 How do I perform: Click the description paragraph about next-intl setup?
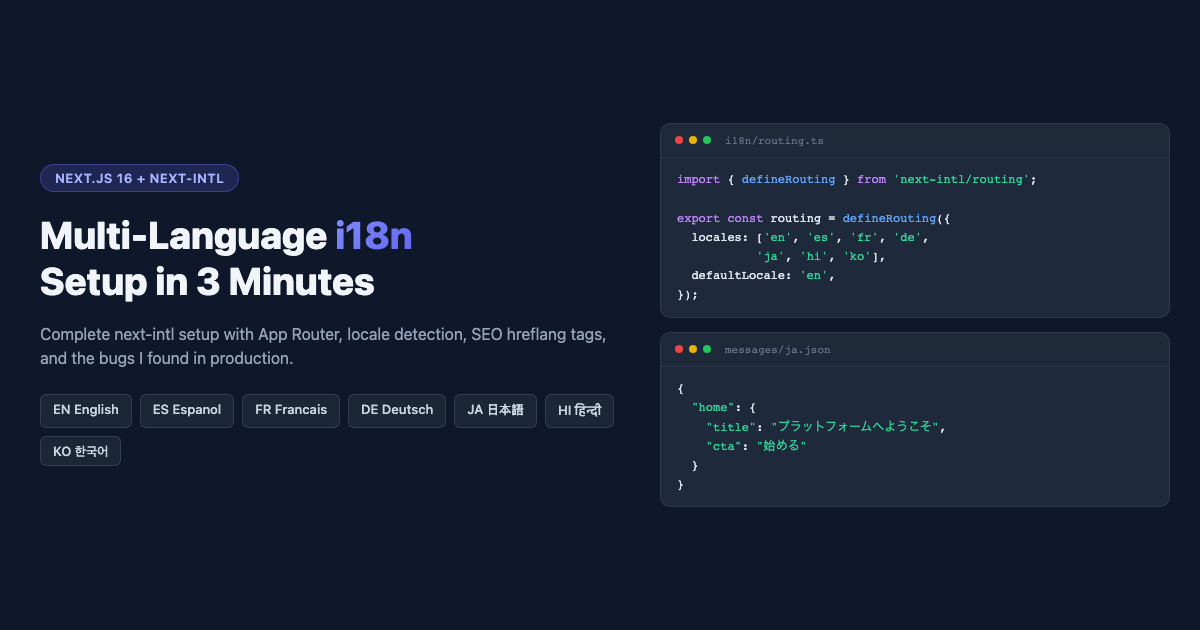[323, 346]
